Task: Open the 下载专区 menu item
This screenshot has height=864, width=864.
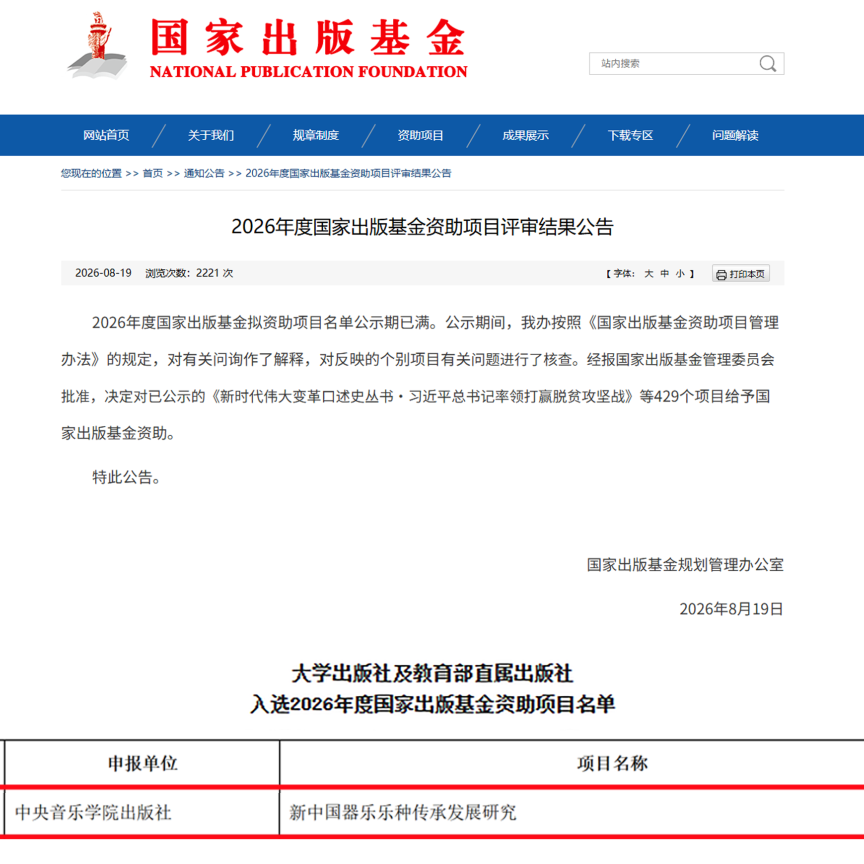Action: [x=630, y=136]
